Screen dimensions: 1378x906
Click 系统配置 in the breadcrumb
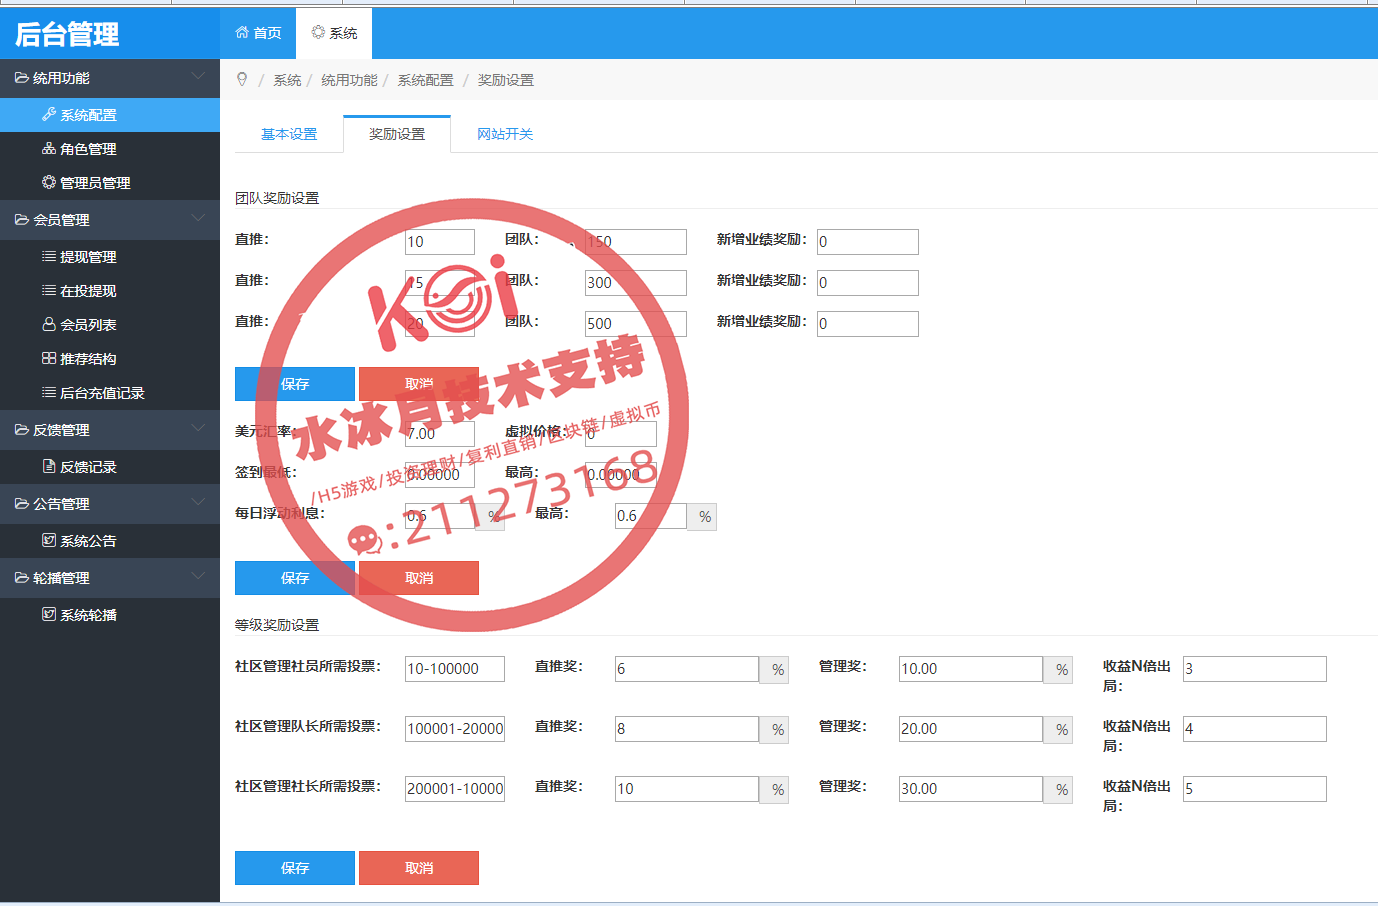coord(425,80)
